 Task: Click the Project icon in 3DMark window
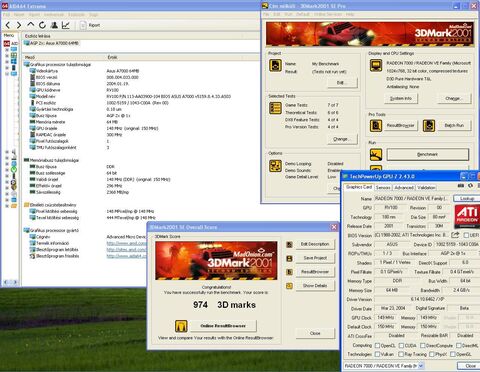(x=275, y=65)
